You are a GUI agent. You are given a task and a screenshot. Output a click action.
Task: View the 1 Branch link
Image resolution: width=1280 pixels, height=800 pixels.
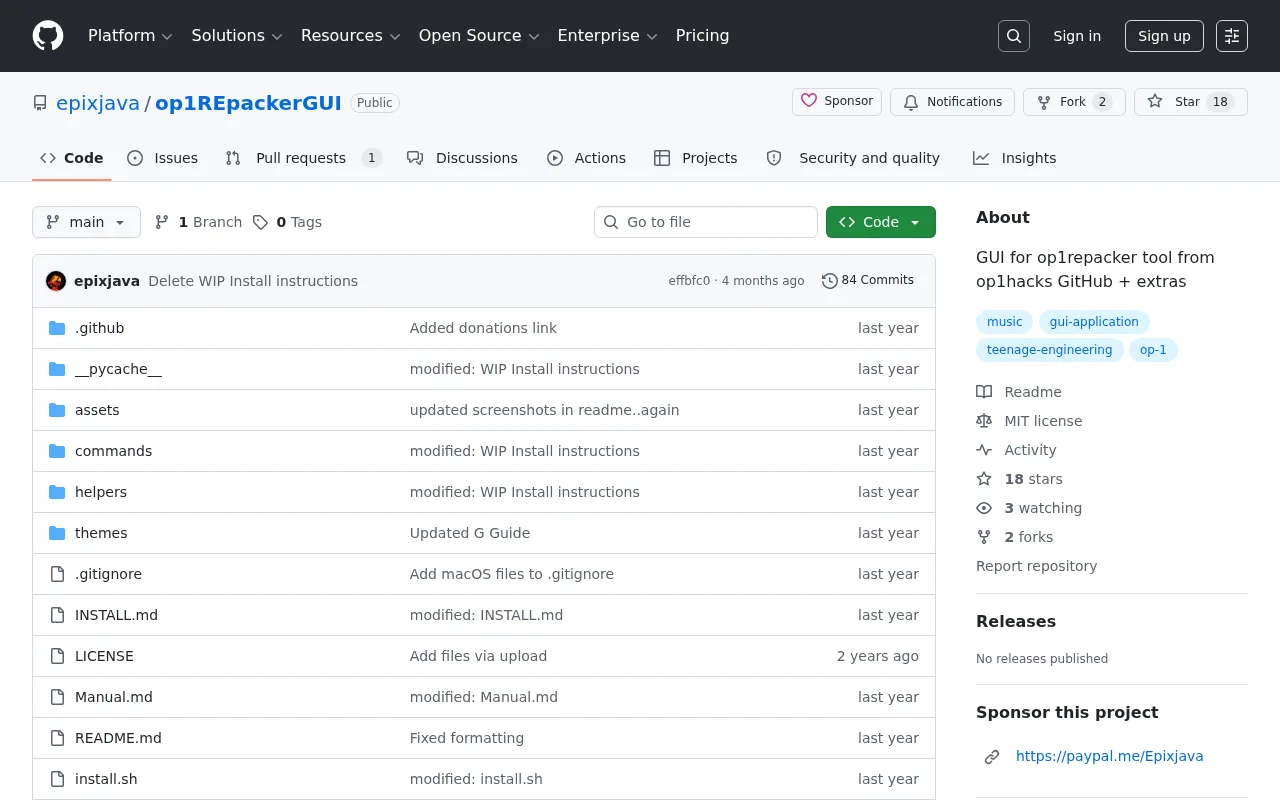[x=199, y=222]
